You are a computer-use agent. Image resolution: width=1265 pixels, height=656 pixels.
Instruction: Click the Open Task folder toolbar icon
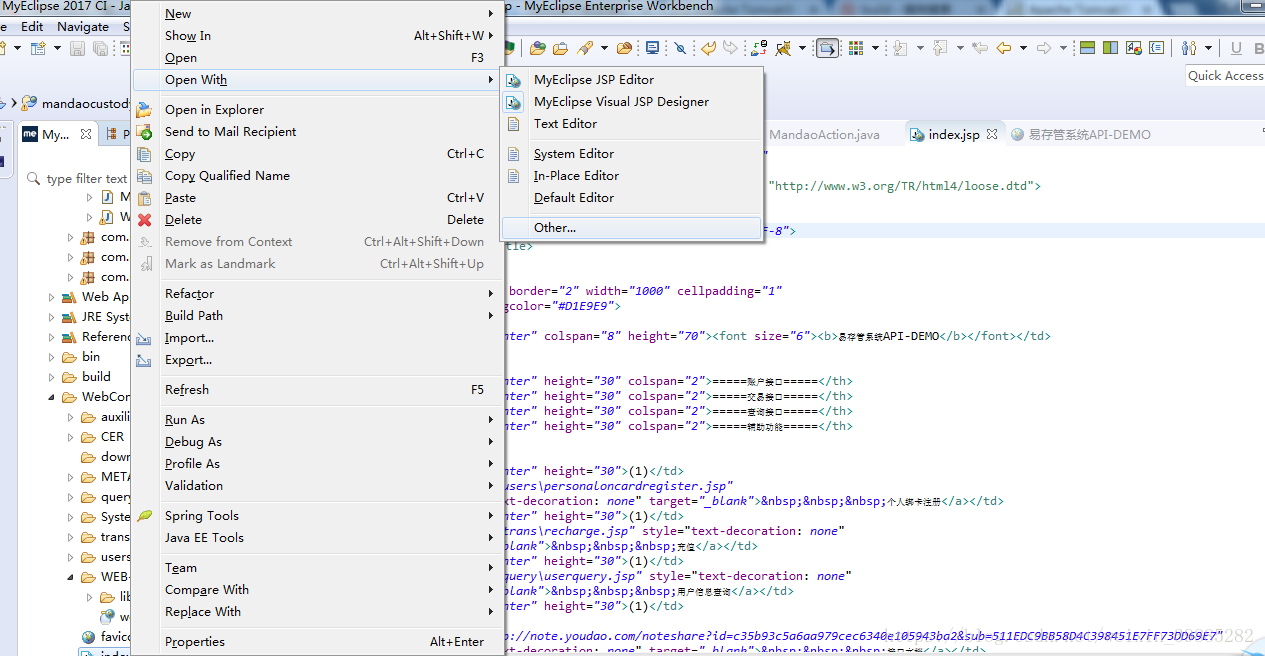[x=560, y=48]
